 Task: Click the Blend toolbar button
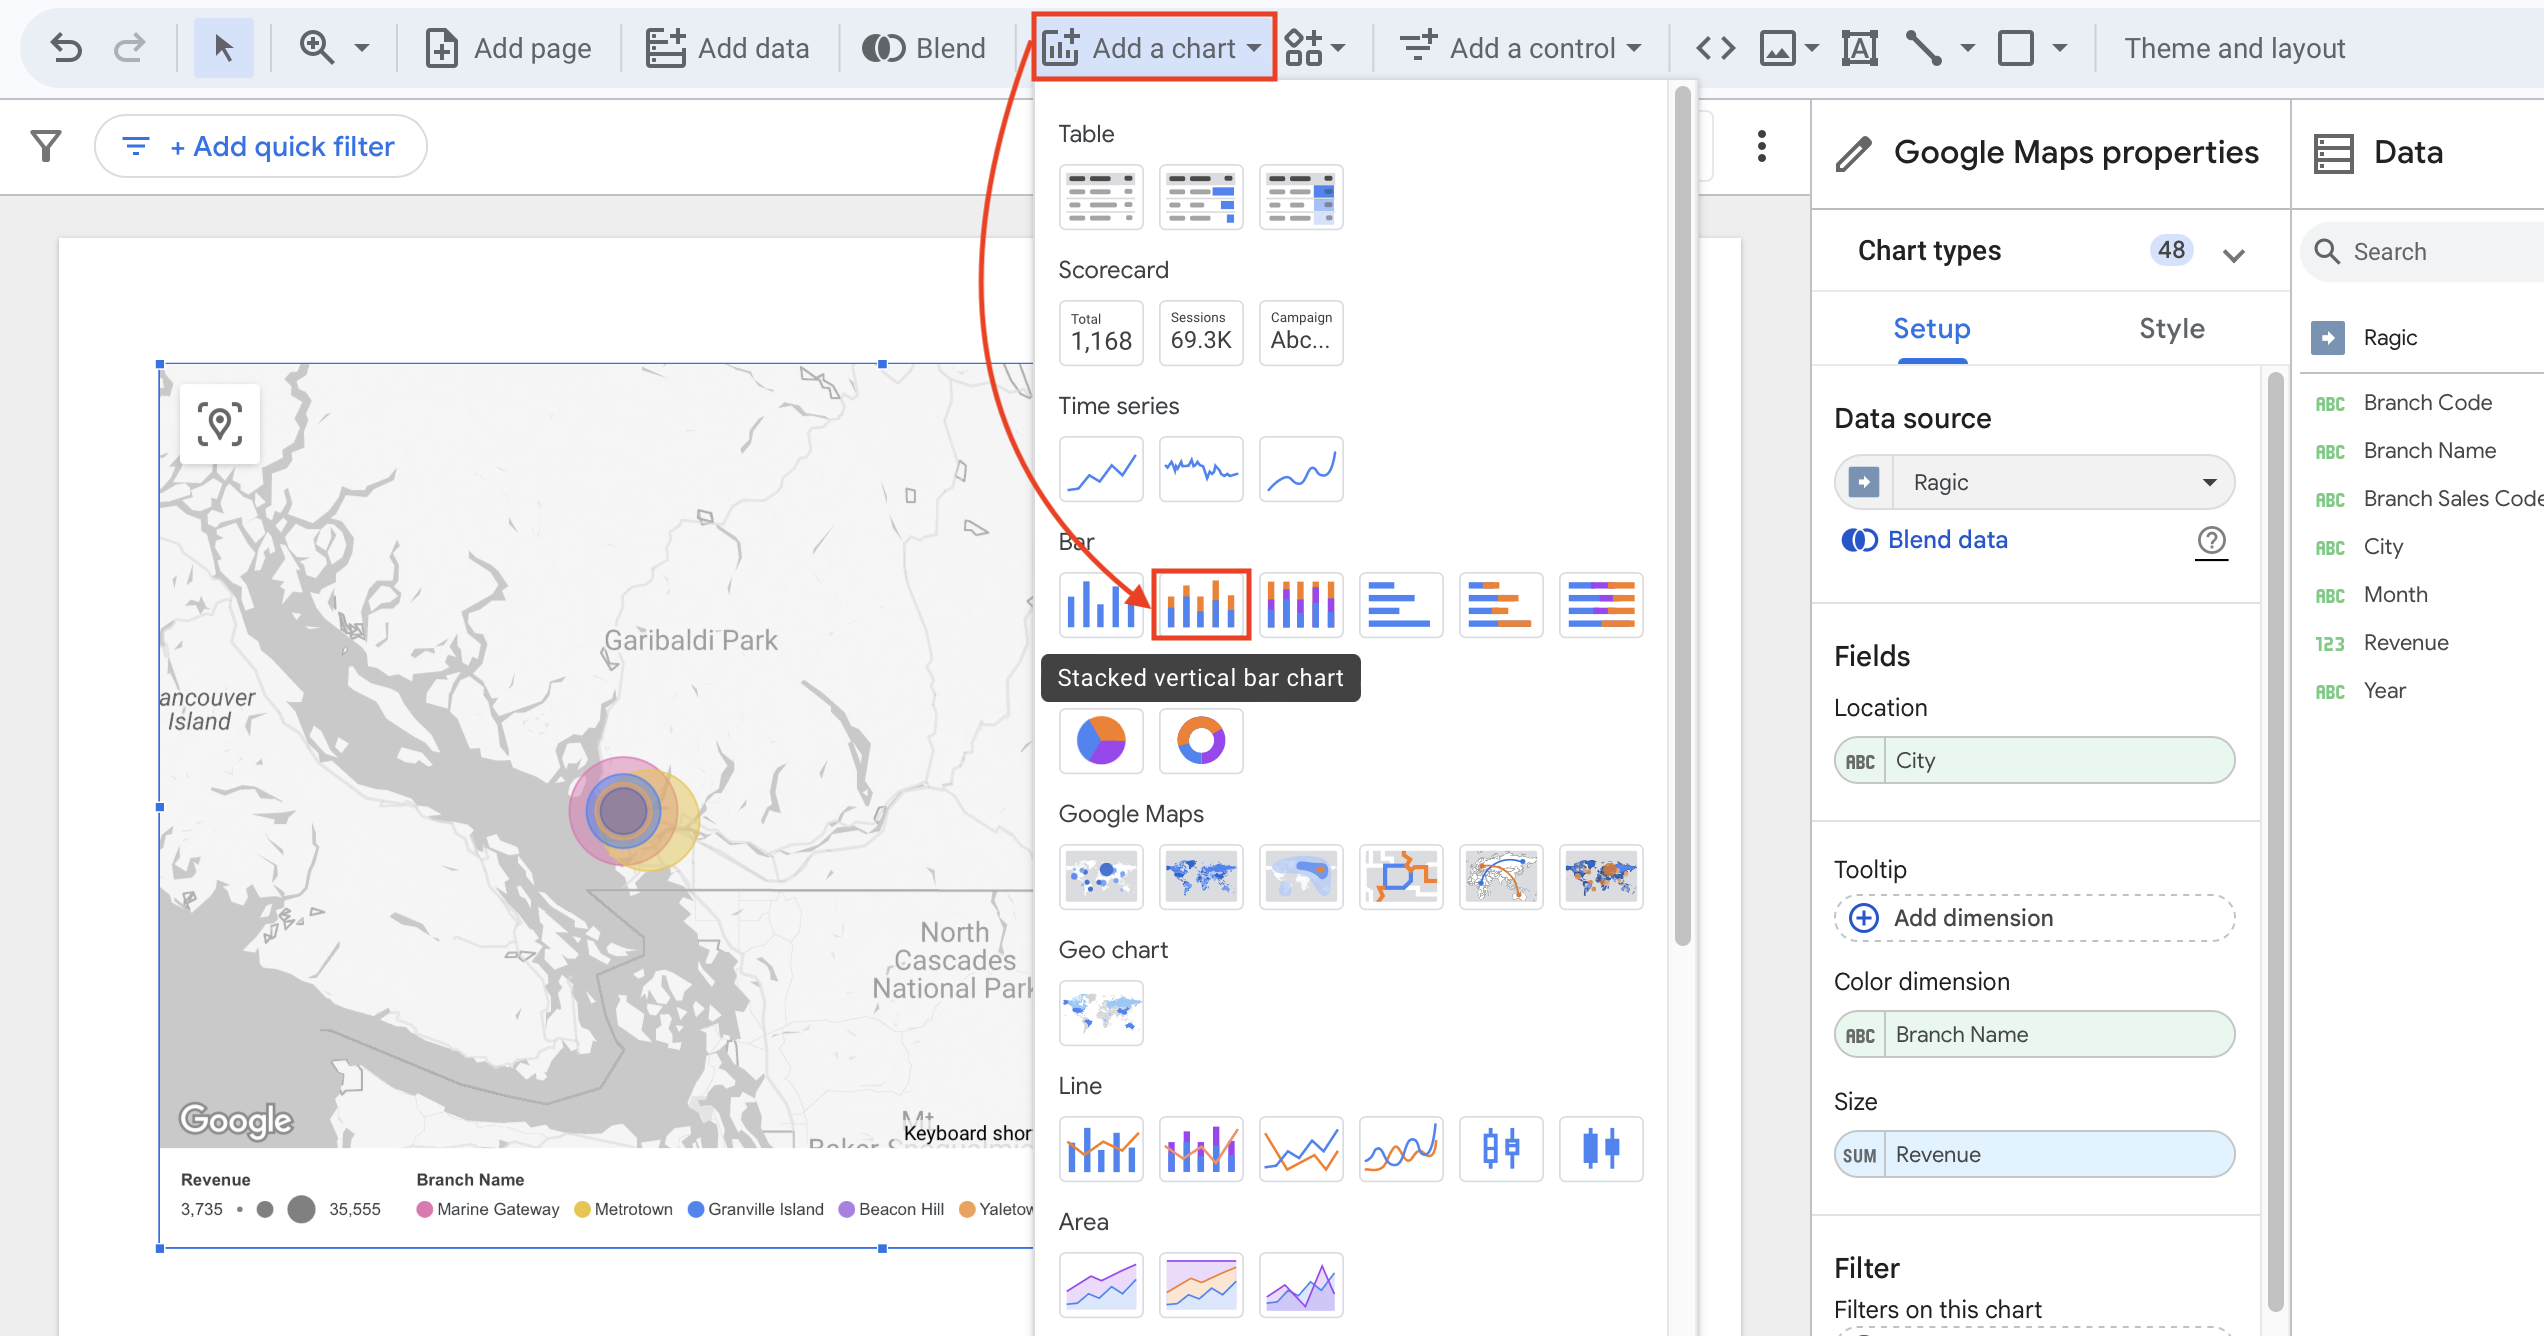pos(924,48)
